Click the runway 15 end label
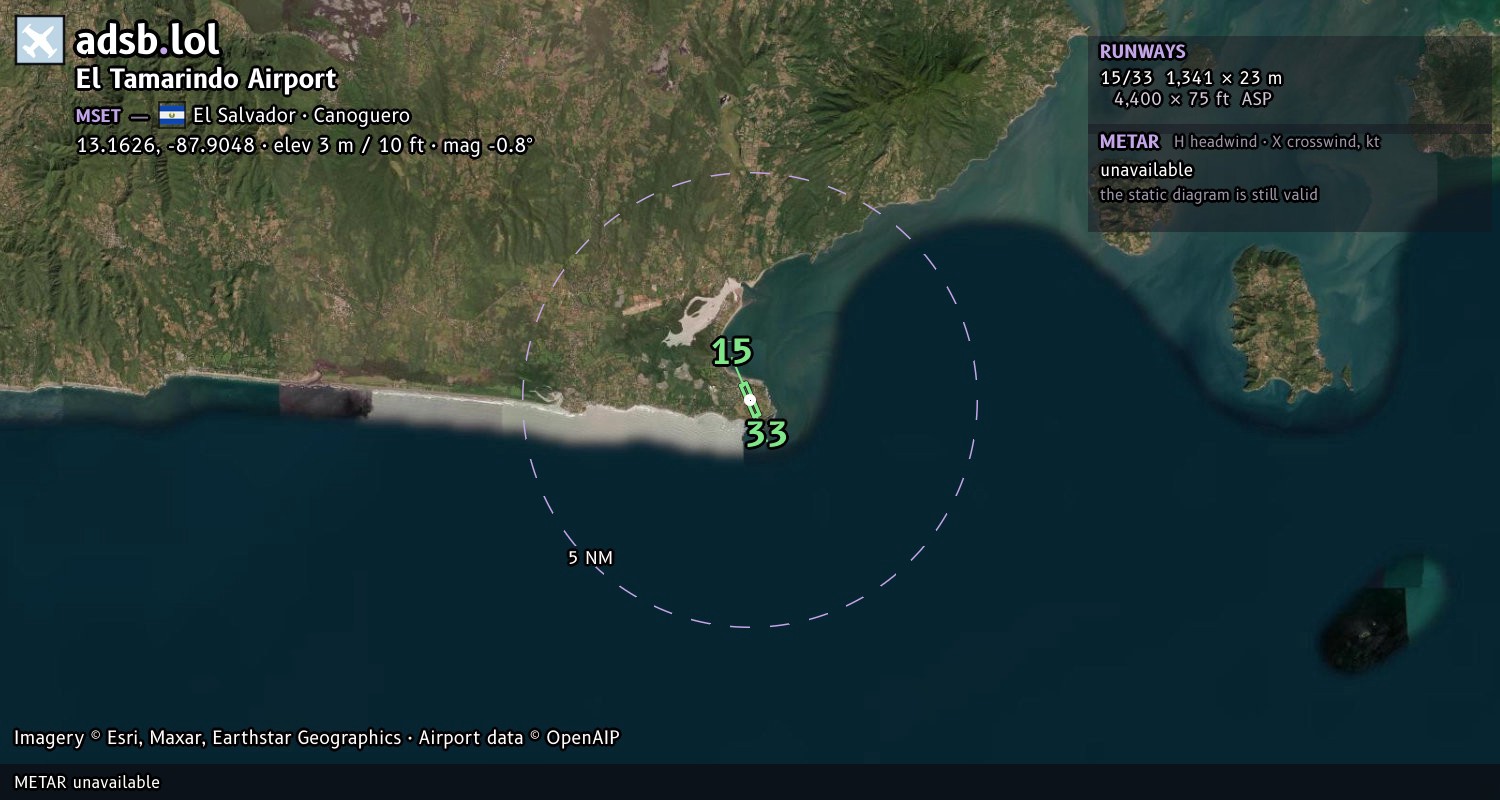 [x=732, y=352]
